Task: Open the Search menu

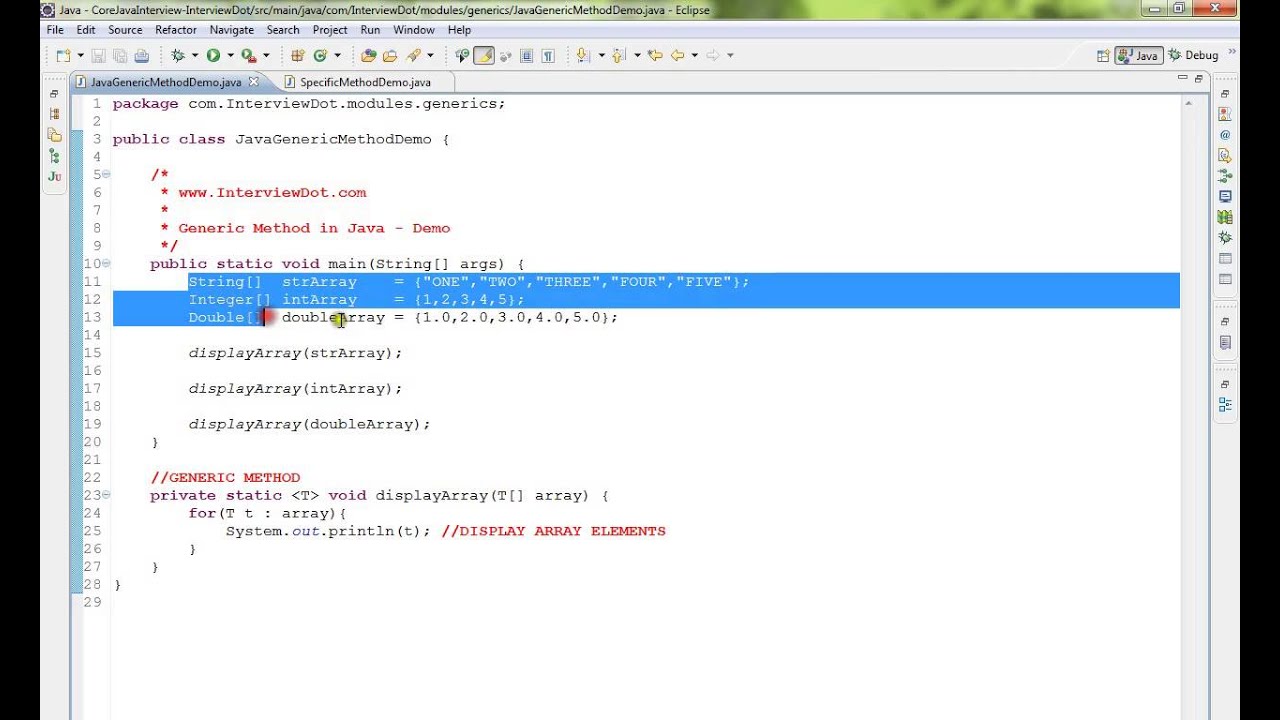Action: pyautogui.click(x=283, y=30)
